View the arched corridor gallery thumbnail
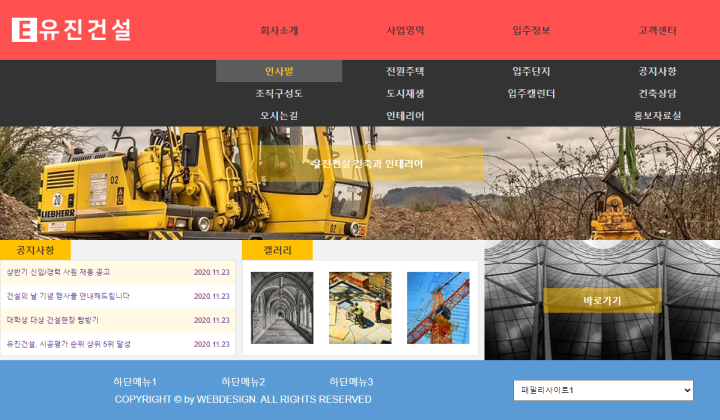The image size is (720, 420). point(282,307)
